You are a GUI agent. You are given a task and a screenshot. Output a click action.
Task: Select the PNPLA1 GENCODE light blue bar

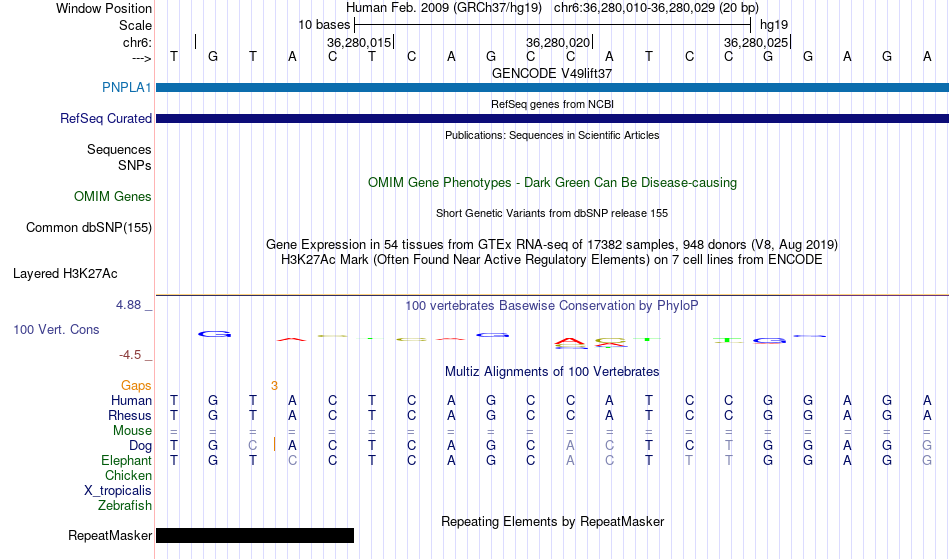553,88
